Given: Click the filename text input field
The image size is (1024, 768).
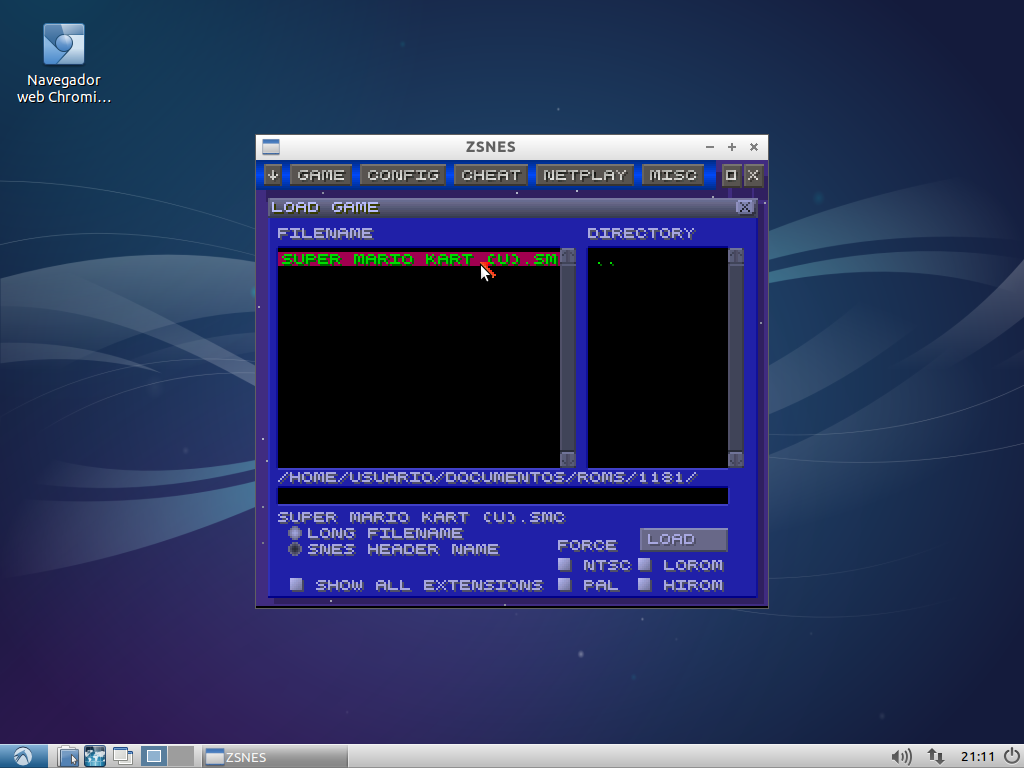Looking at the screenshot, I should pos(502,496).
